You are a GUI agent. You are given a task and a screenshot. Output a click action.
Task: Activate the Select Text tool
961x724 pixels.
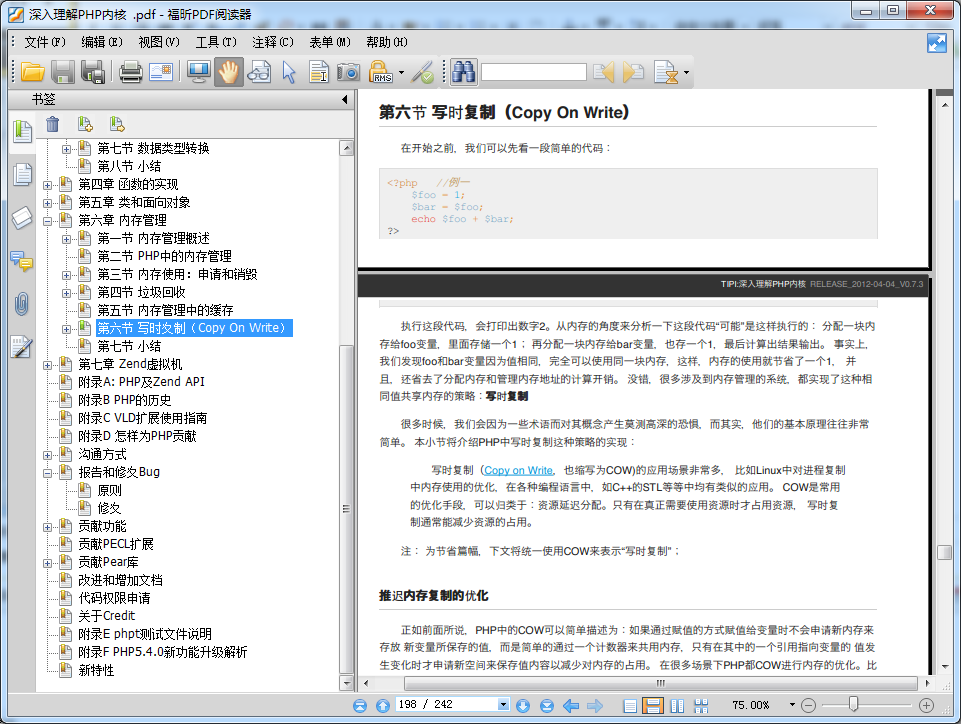click(x=318, y=72)
